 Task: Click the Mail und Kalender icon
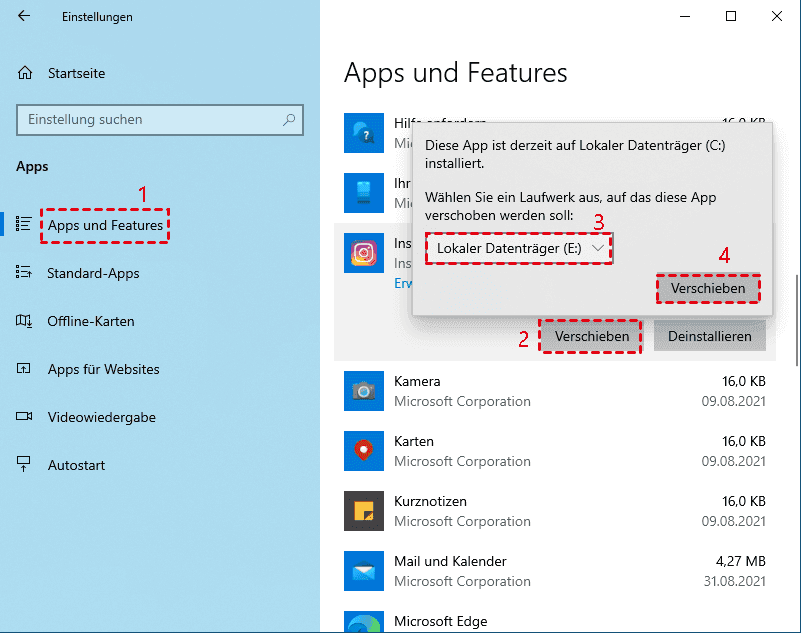click(x=363, y=571)
